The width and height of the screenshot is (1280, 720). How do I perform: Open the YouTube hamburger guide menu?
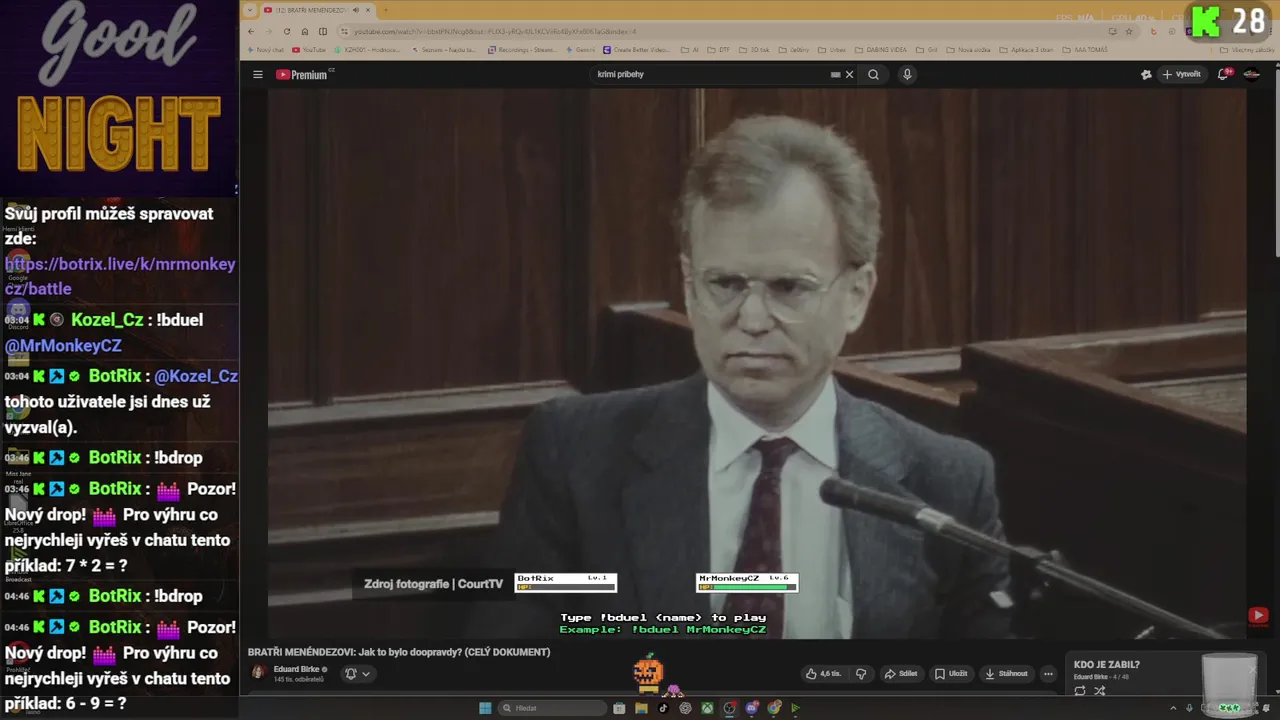click(257, 74)
